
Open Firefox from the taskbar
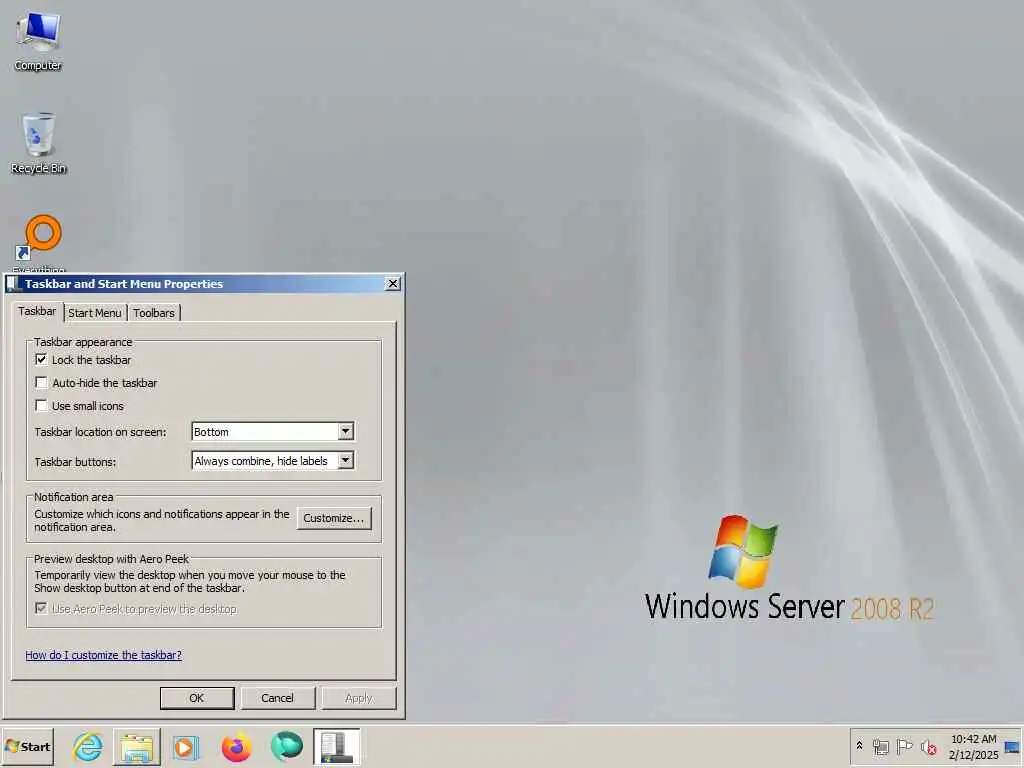[x=236, y=746]
